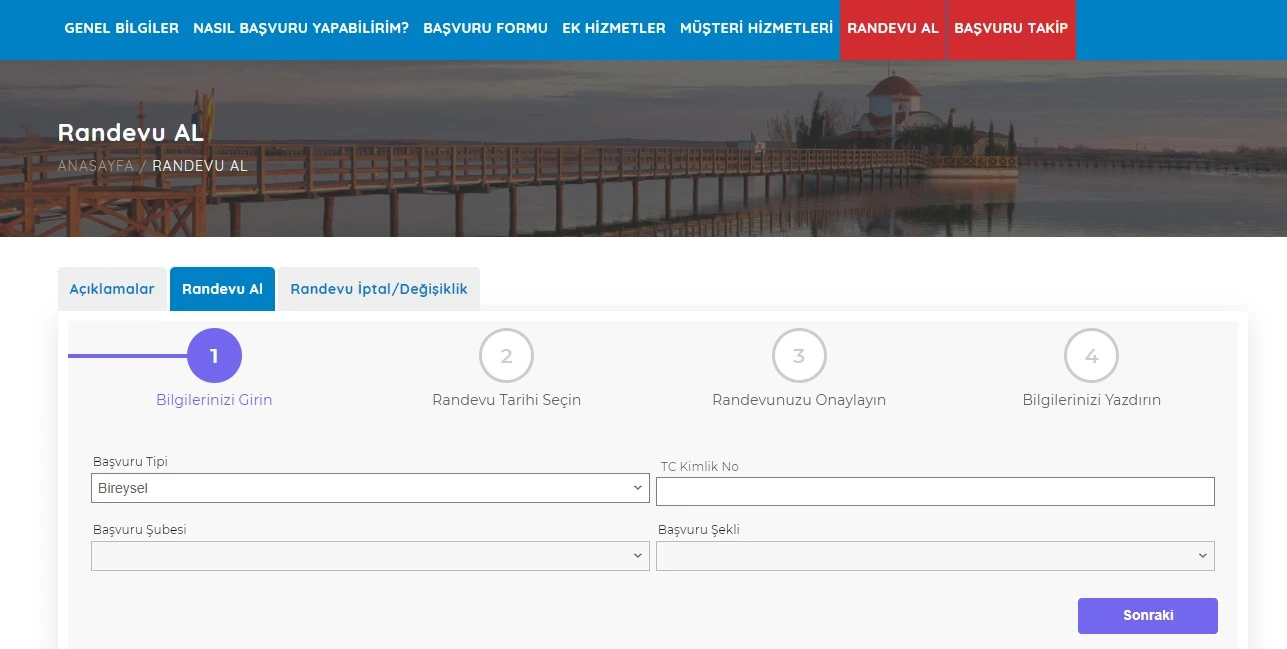This screenshot has width=1287, height=649.
Task: Open NASIL BAŞVURU YAPABİLİRİM menu
Action: coord(299,28)
